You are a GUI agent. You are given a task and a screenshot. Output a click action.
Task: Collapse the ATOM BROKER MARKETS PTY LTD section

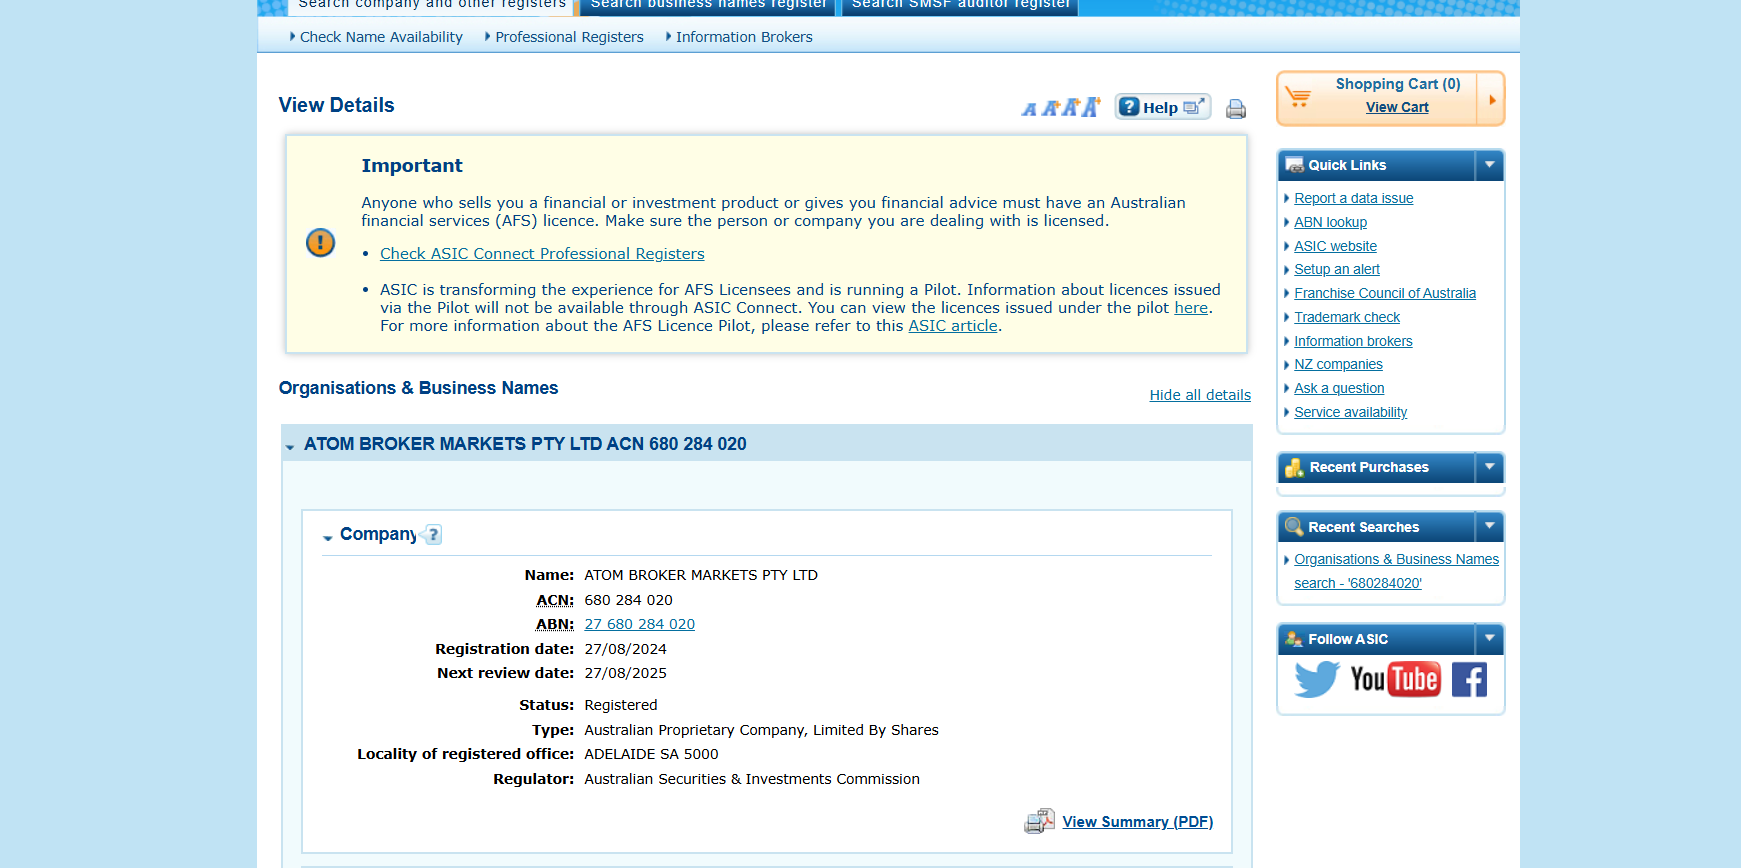coord(290,446)
